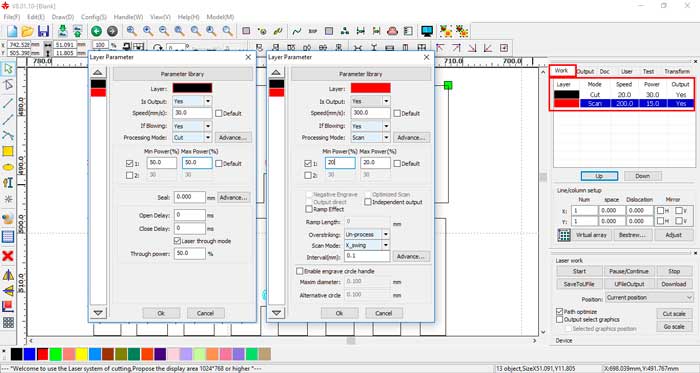The image size is (700, 373).
Task: Switch to the Transform tab
Action: pyautogui.click(x=677, y=71)
